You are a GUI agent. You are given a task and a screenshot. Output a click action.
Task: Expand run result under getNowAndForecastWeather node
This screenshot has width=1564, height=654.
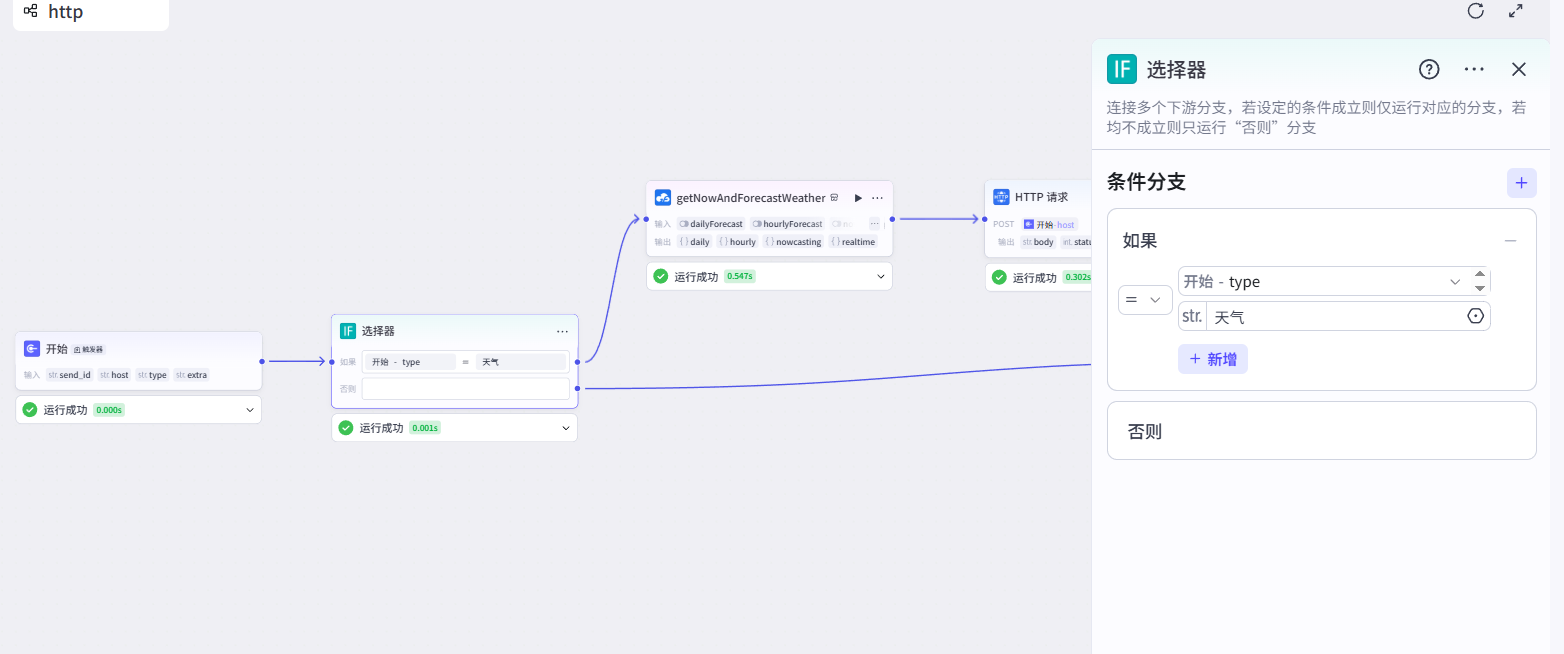click(x=880, y=277)
